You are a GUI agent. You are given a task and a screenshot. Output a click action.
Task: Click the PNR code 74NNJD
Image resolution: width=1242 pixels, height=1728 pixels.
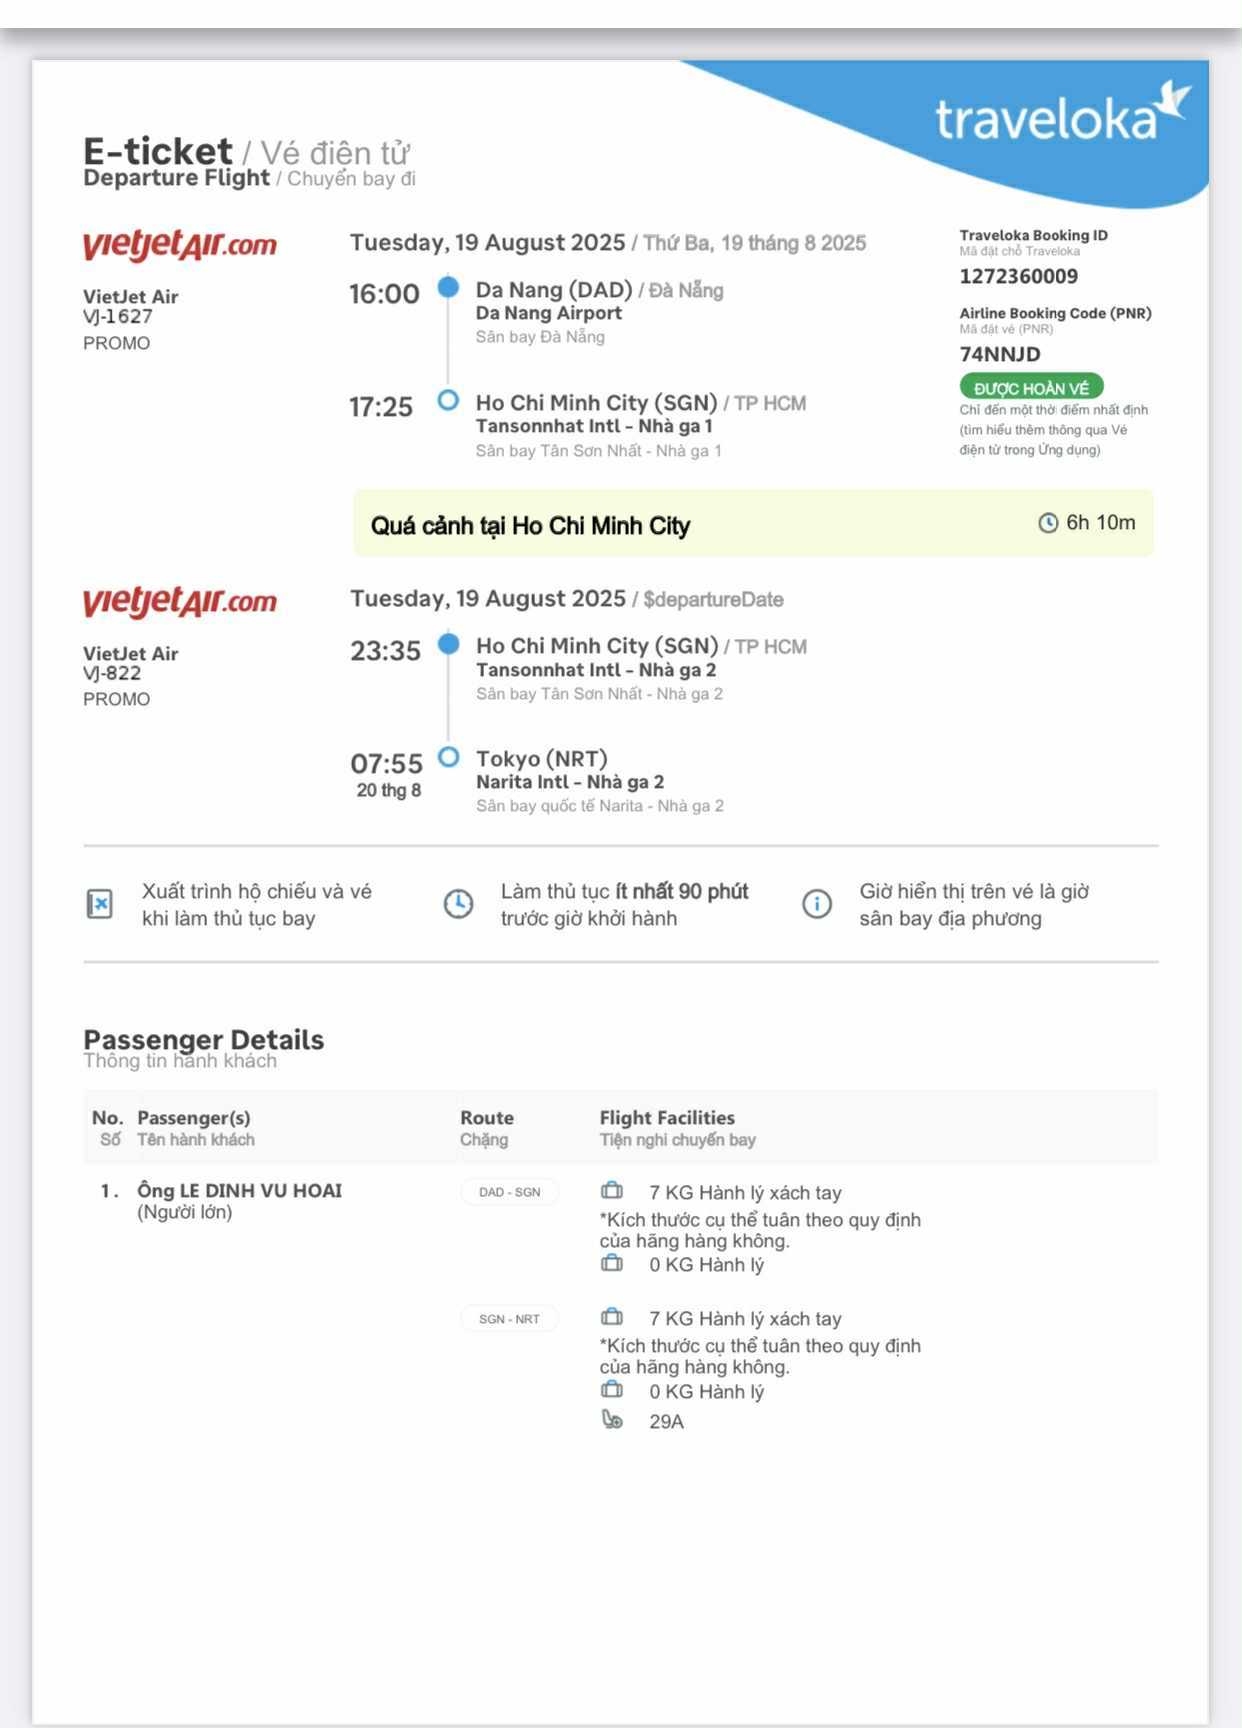click(1000, 354)
